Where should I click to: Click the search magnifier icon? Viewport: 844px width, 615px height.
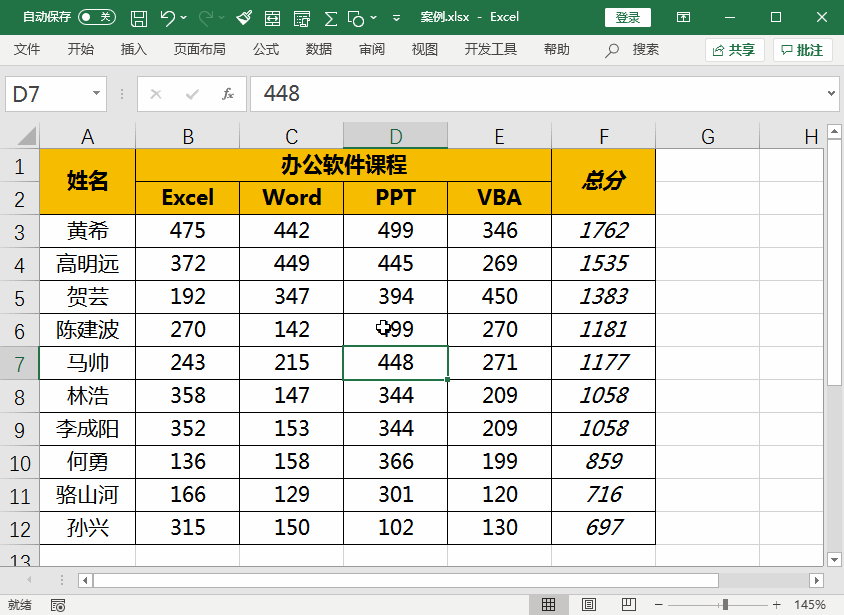pos(611,51)
